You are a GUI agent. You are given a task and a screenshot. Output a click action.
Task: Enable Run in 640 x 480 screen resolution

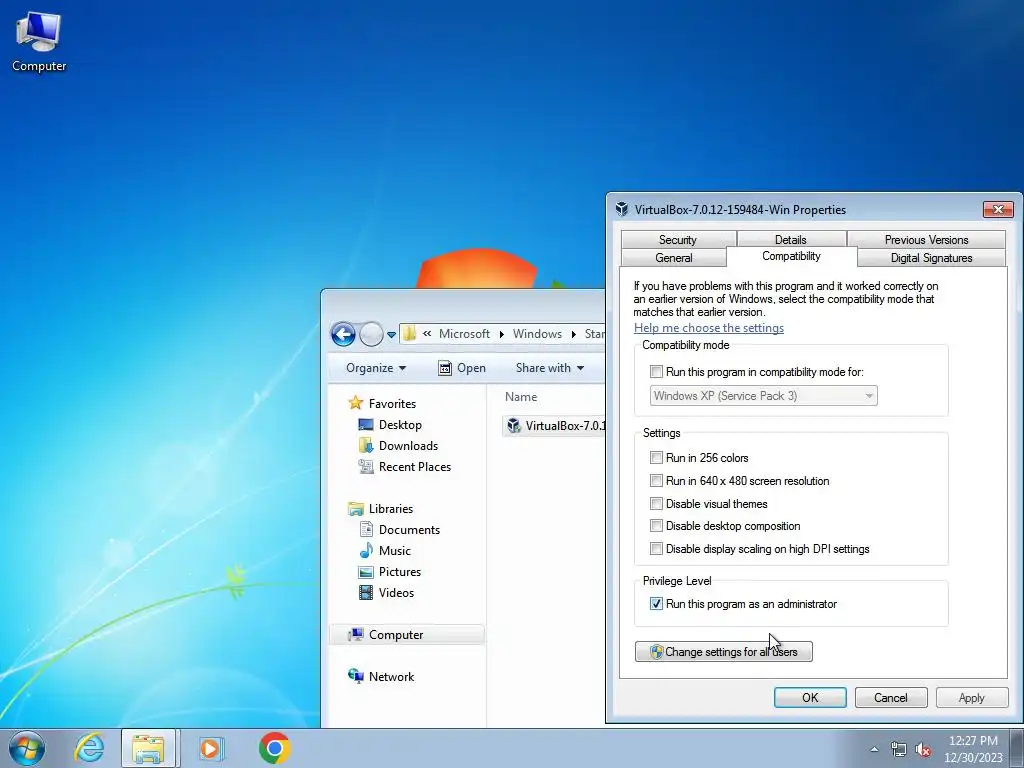(656, 481)
